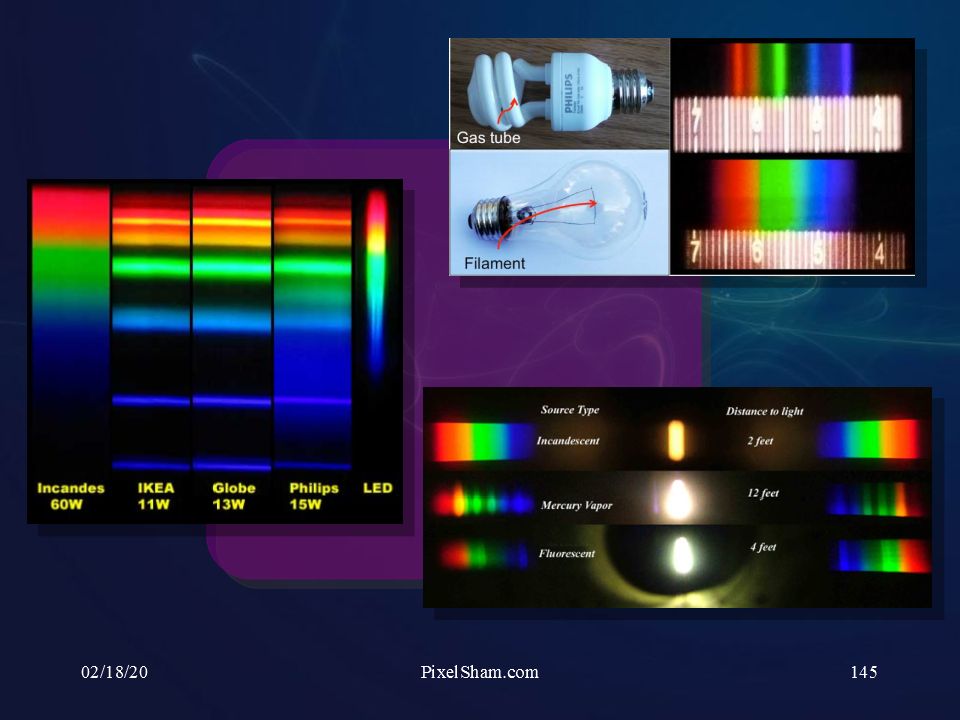This screenshot has width=960, height=720.
Task: Click the Gas tube caption
Action: [x=488, y=138]
